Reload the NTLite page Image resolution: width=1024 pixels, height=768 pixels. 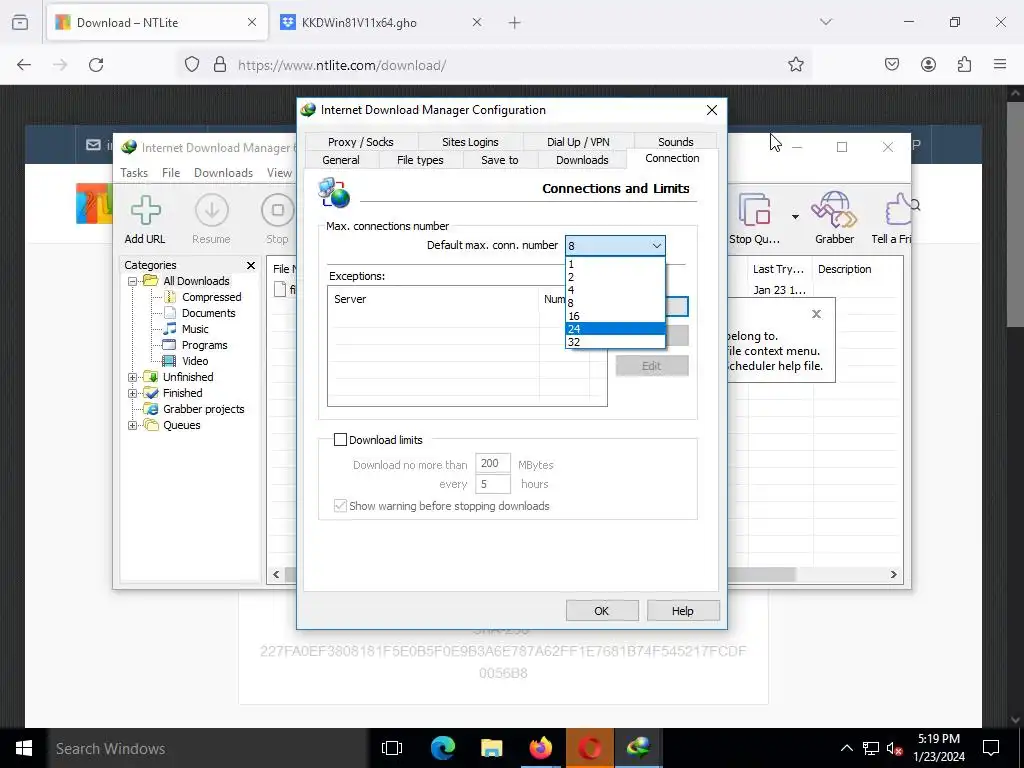96,65
